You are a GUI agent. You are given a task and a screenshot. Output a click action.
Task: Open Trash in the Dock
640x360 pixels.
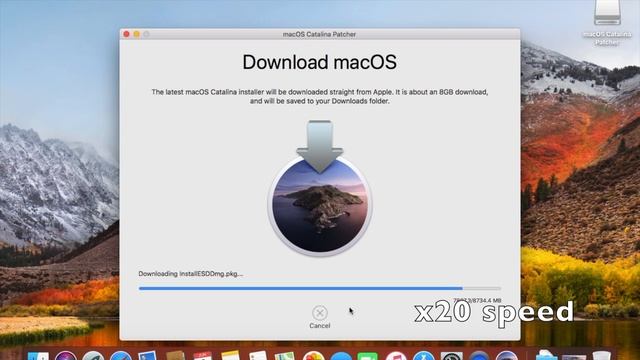(x=601, y=356)
